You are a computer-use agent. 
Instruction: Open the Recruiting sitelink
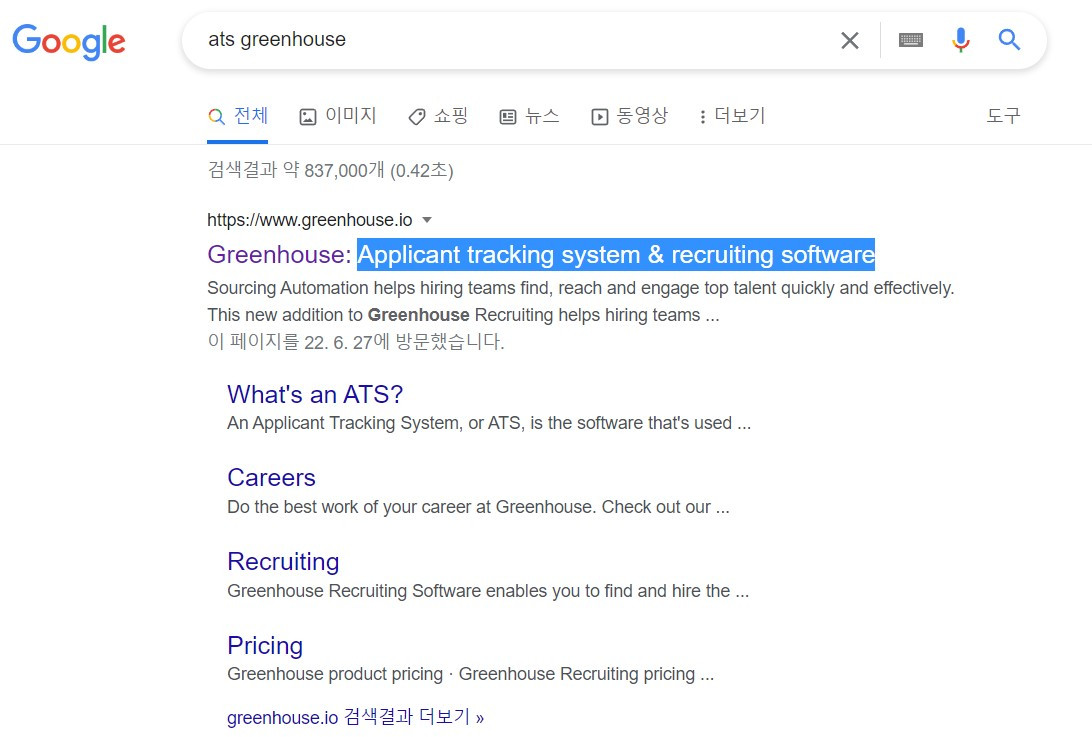(283, 561)
